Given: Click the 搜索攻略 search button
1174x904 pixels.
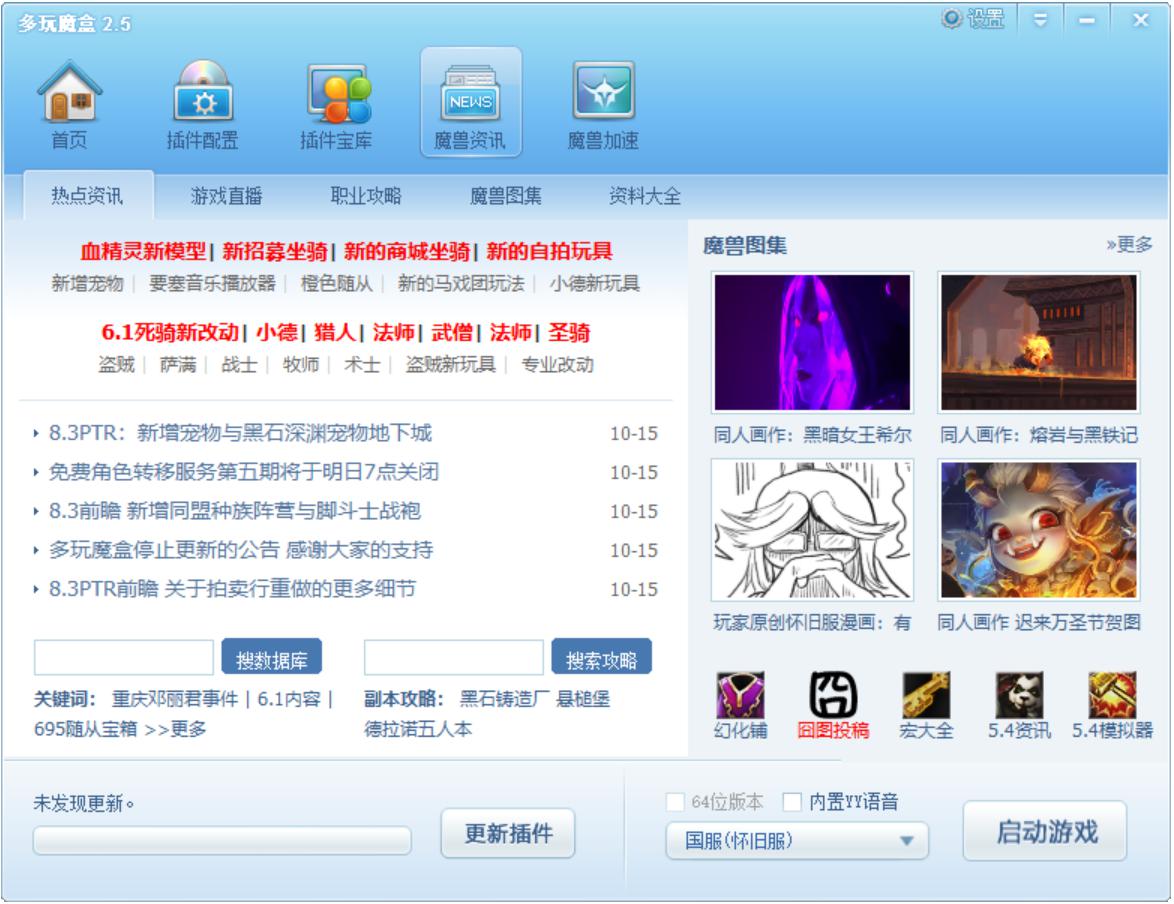Looking at the screenshot, I should click(x=601, y=657).
